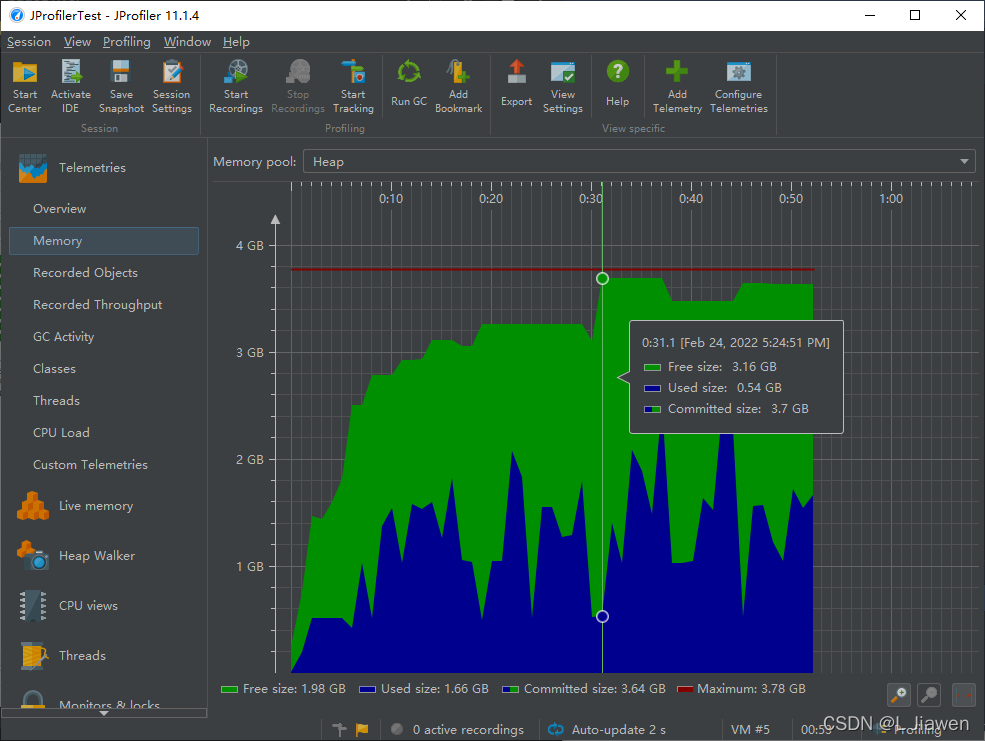
Task: Open View Settings
Action: point(563,86)
